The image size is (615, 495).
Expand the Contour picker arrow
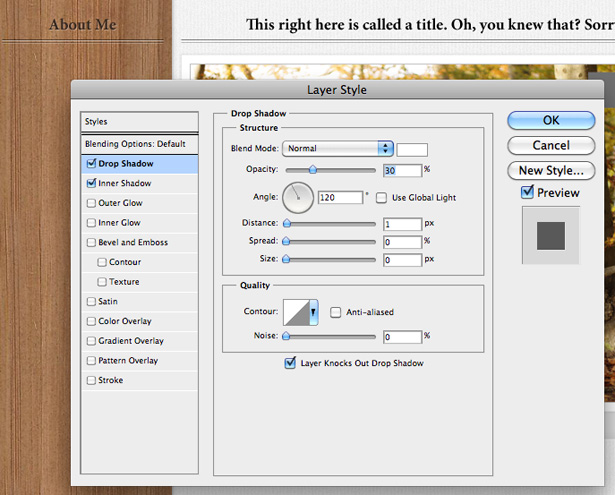coord(314,313)
